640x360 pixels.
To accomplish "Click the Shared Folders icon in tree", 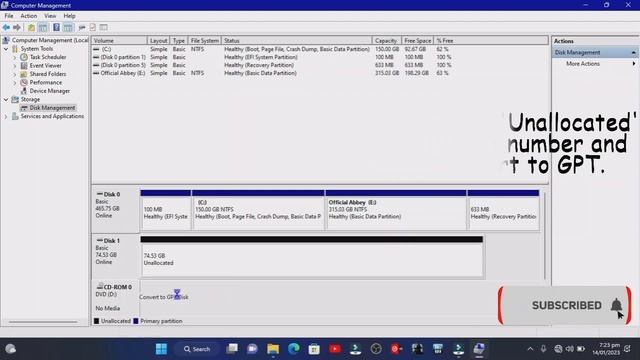I will [24, 74].
